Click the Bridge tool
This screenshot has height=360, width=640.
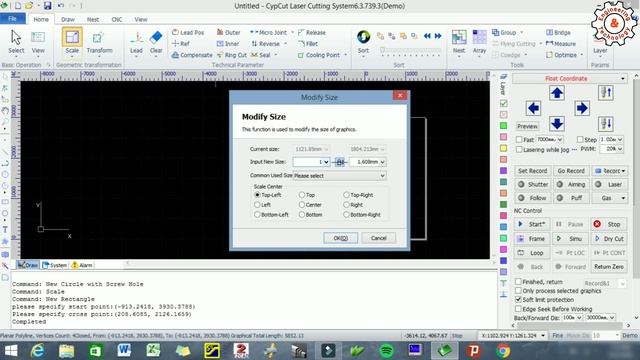click(558, 32)
